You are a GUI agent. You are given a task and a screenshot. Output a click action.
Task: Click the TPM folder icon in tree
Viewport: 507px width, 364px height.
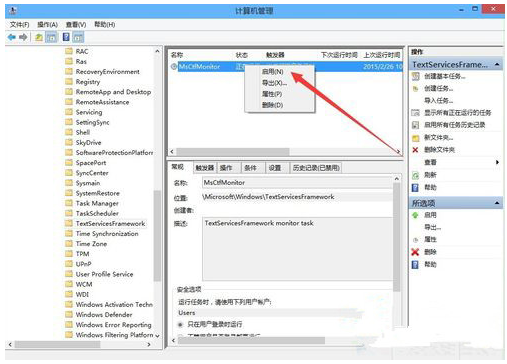pyautogui.click(x=69, y=254)
